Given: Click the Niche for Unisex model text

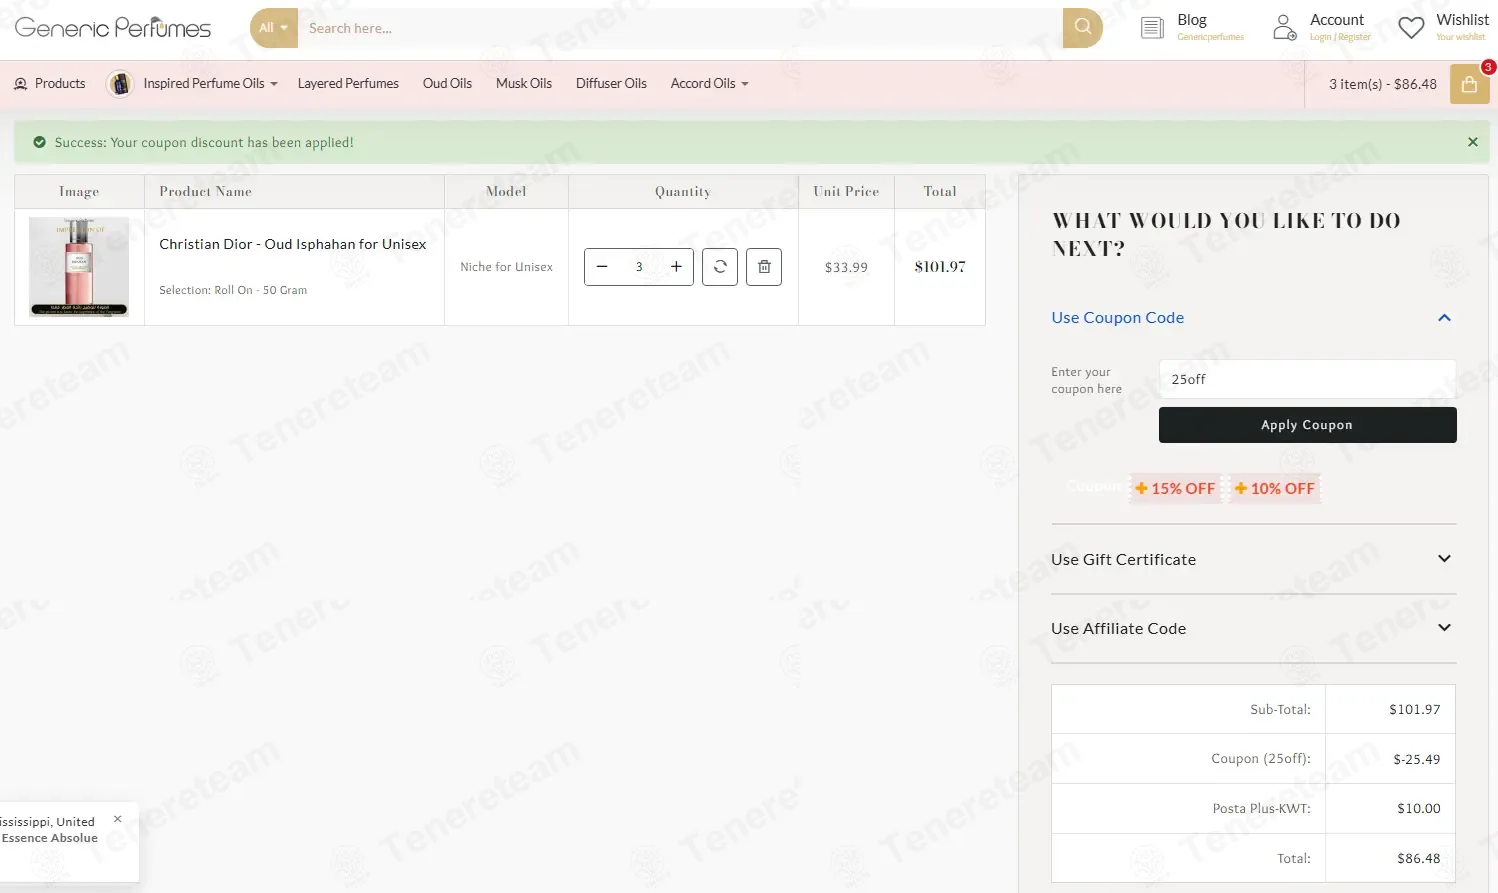Looking at the screenshot, I should click(506, 267).
